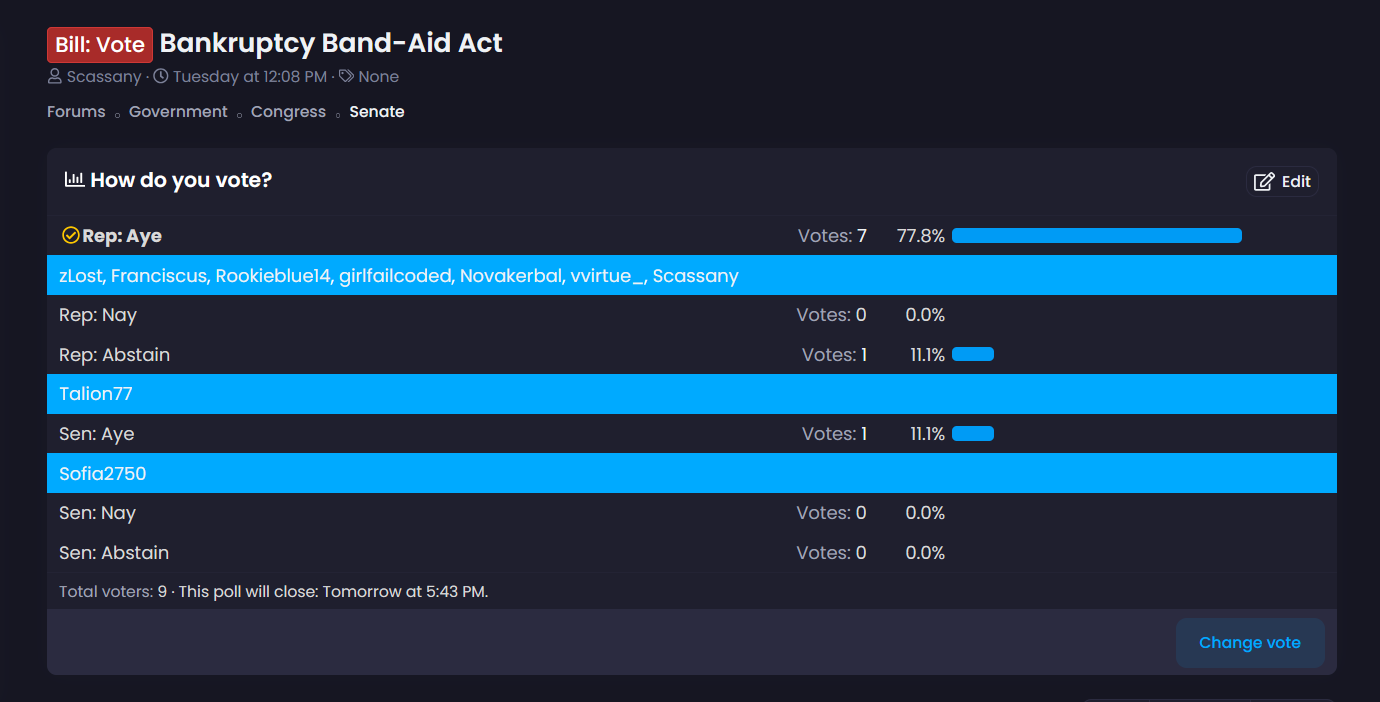Click the pencil edit icon
The image size is (1380, 702).
(x=1264, y=182)
